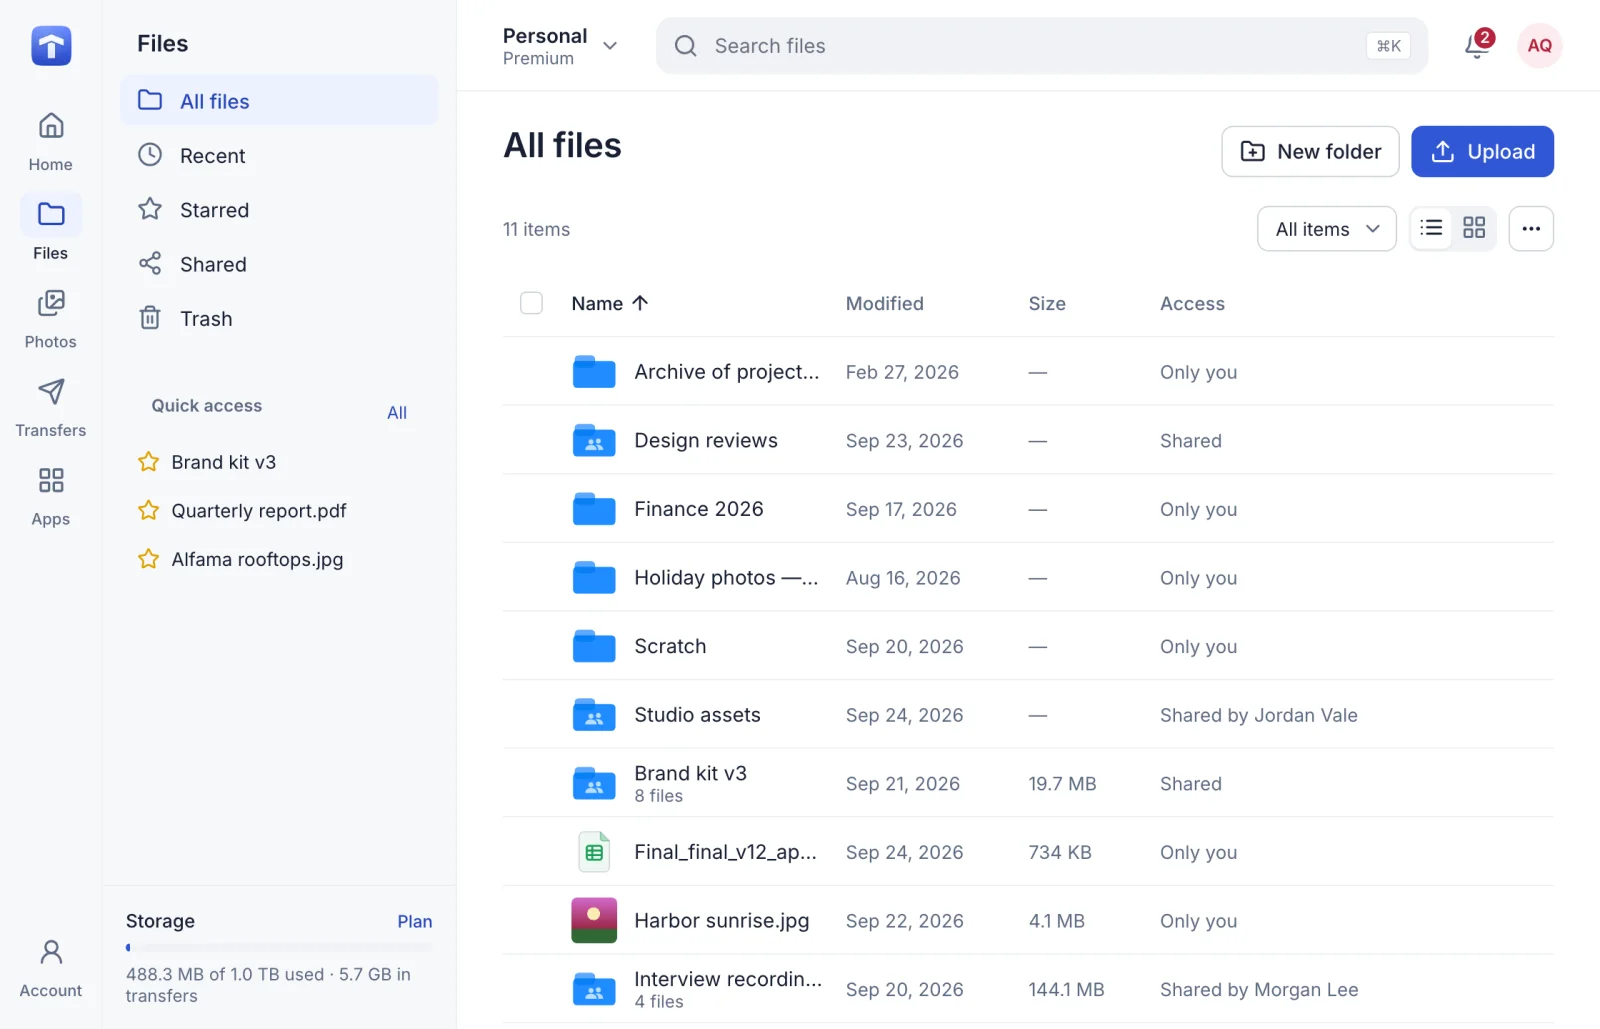Sort by Name column header
1600x1029 pixels.
[x=610, y=303]
